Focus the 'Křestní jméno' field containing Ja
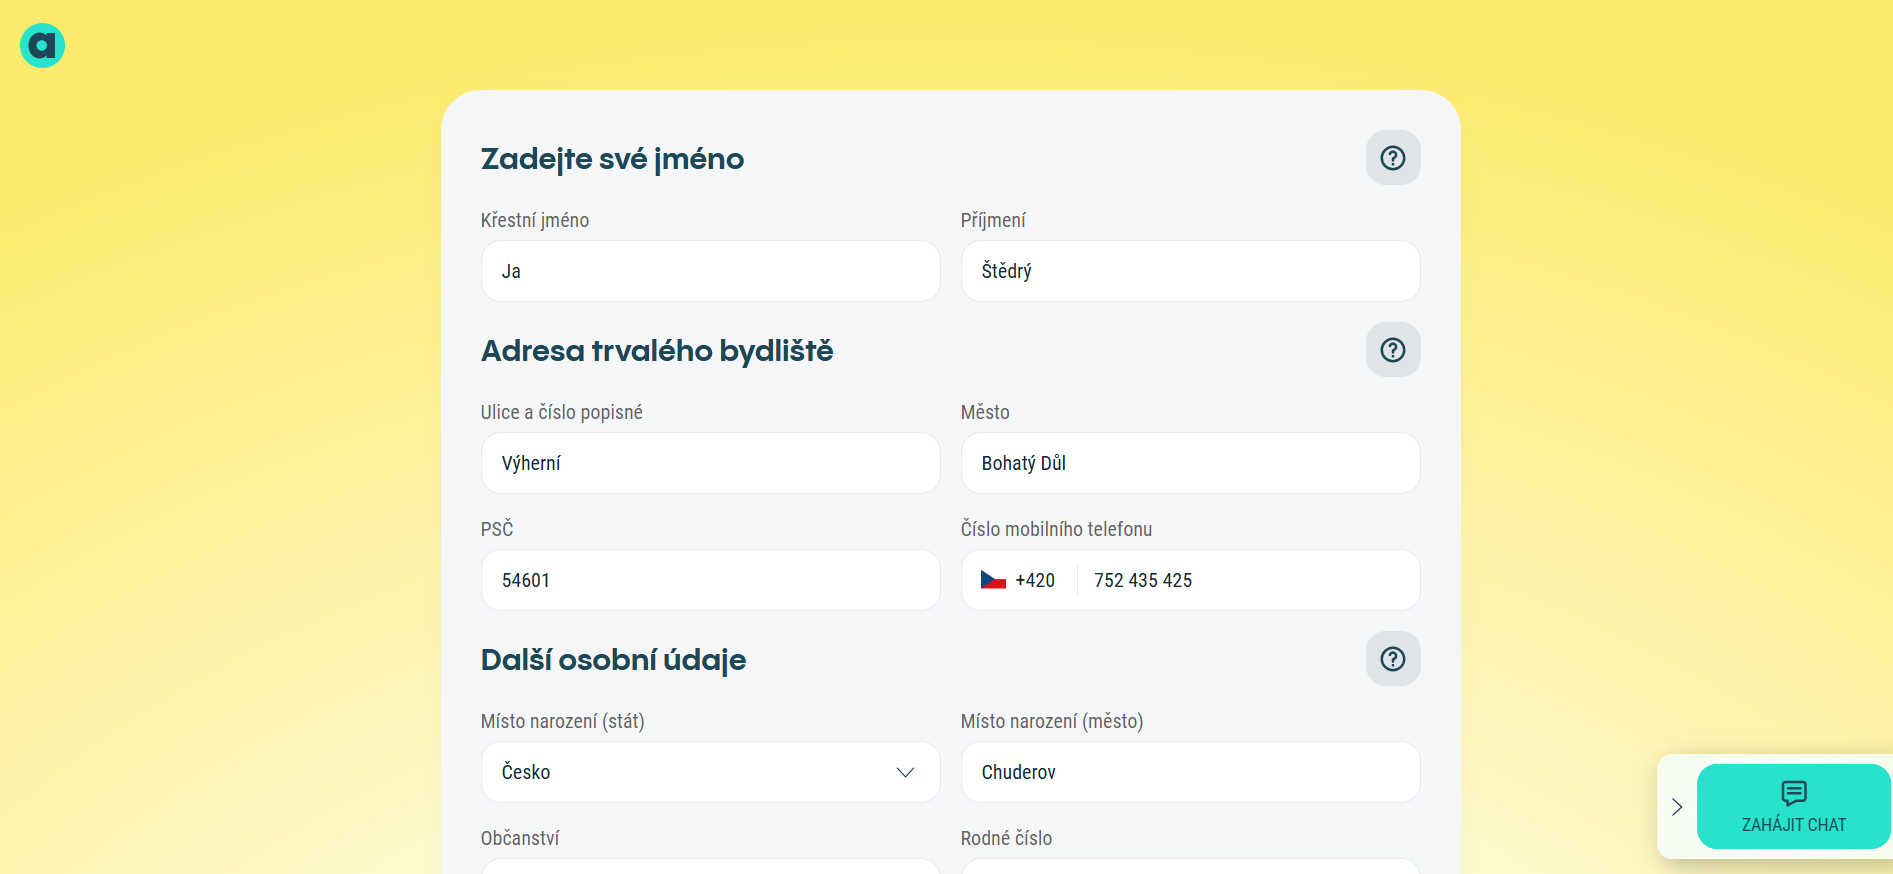The width and height of the screenshot is (1893, 874). 710,271
